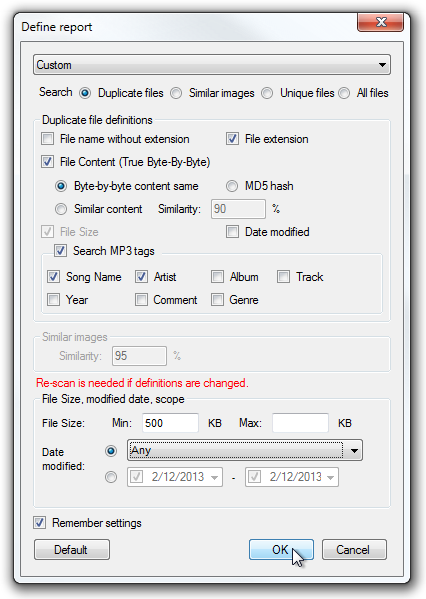The height and width of the screenshot is (599, 426).
Task: Open the Custom report type dropdown
Action: (x=212, y=65)
